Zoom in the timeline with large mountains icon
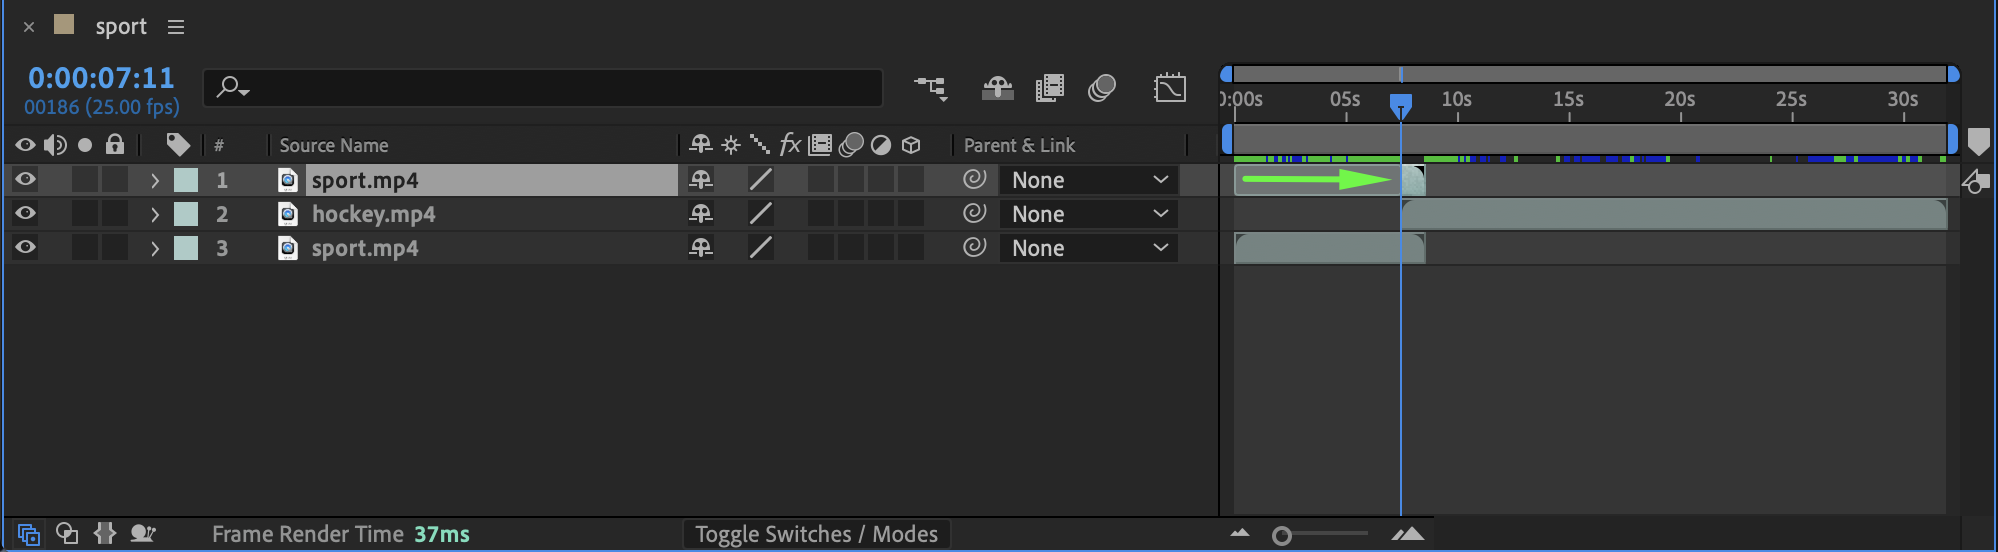The height and width of the screenshot is (552, 1998). pos(1408,534)
